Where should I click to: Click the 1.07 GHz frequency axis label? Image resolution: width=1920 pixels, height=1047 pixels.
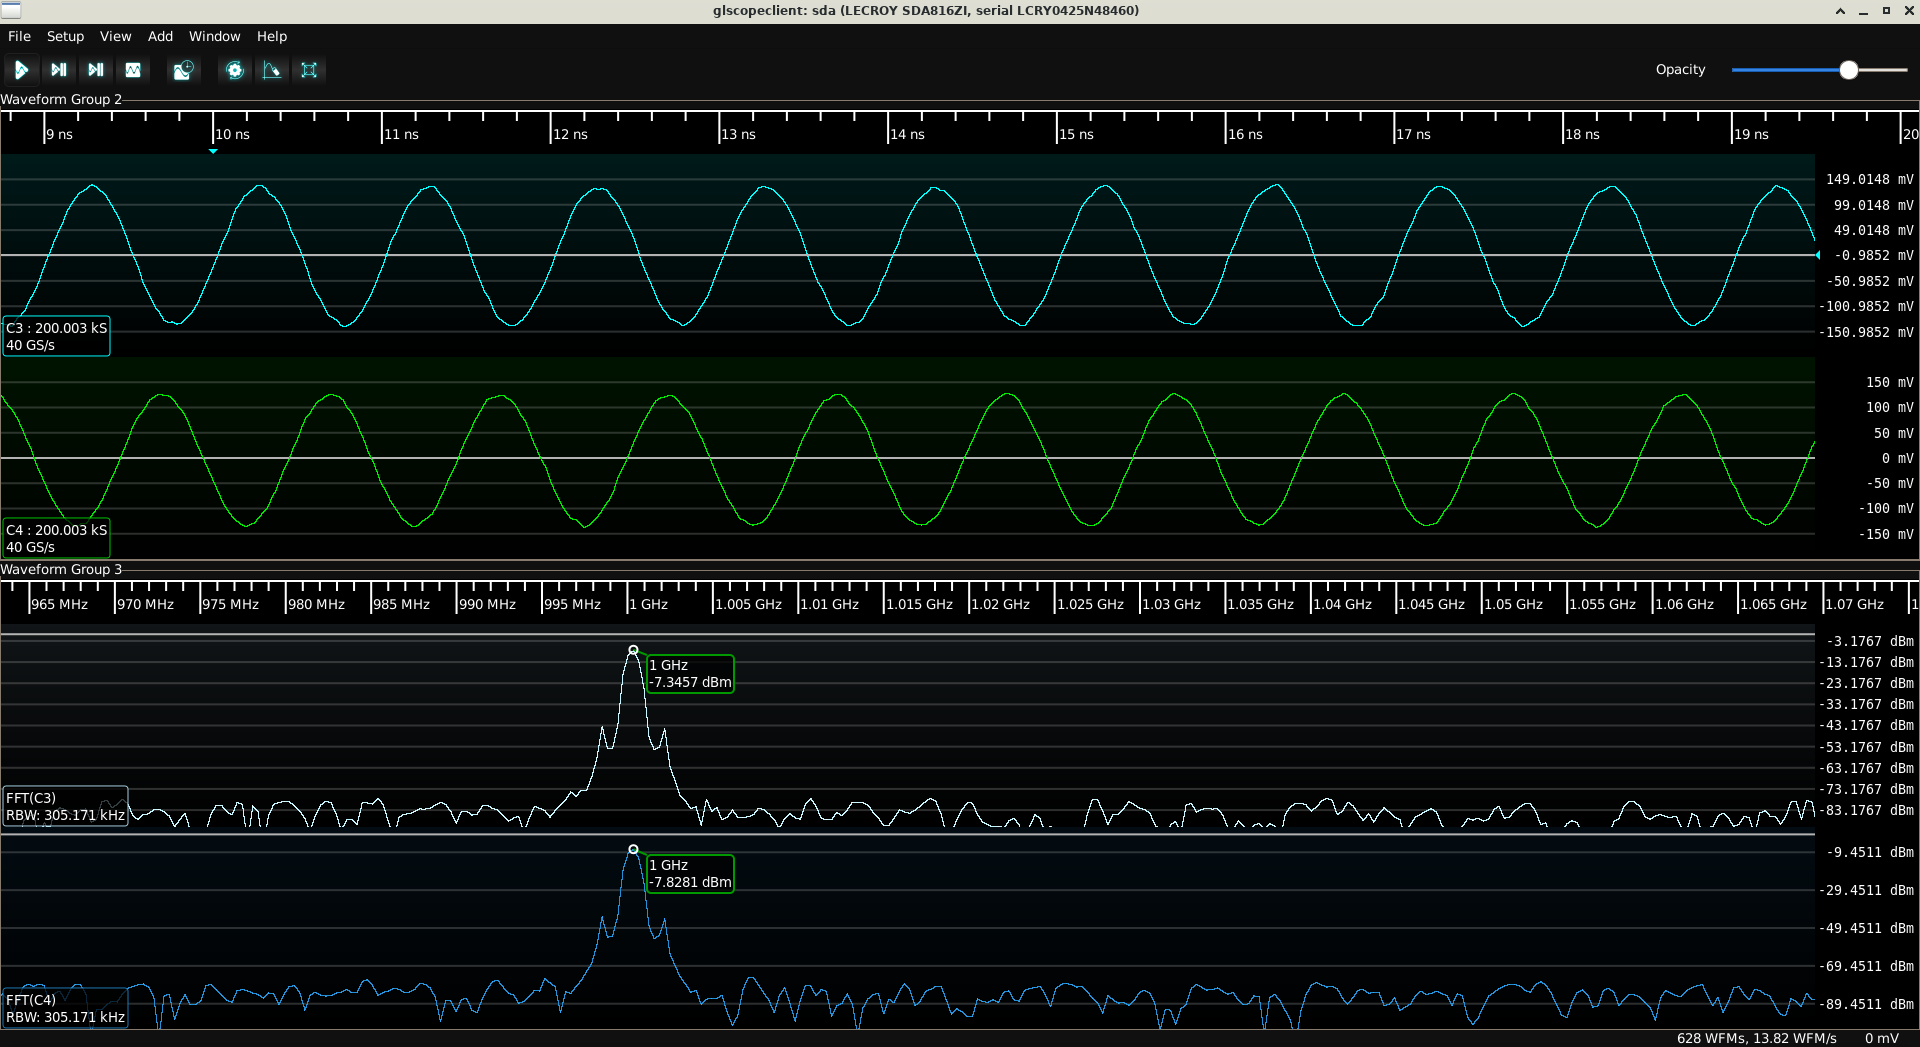tap(1854, 604)
